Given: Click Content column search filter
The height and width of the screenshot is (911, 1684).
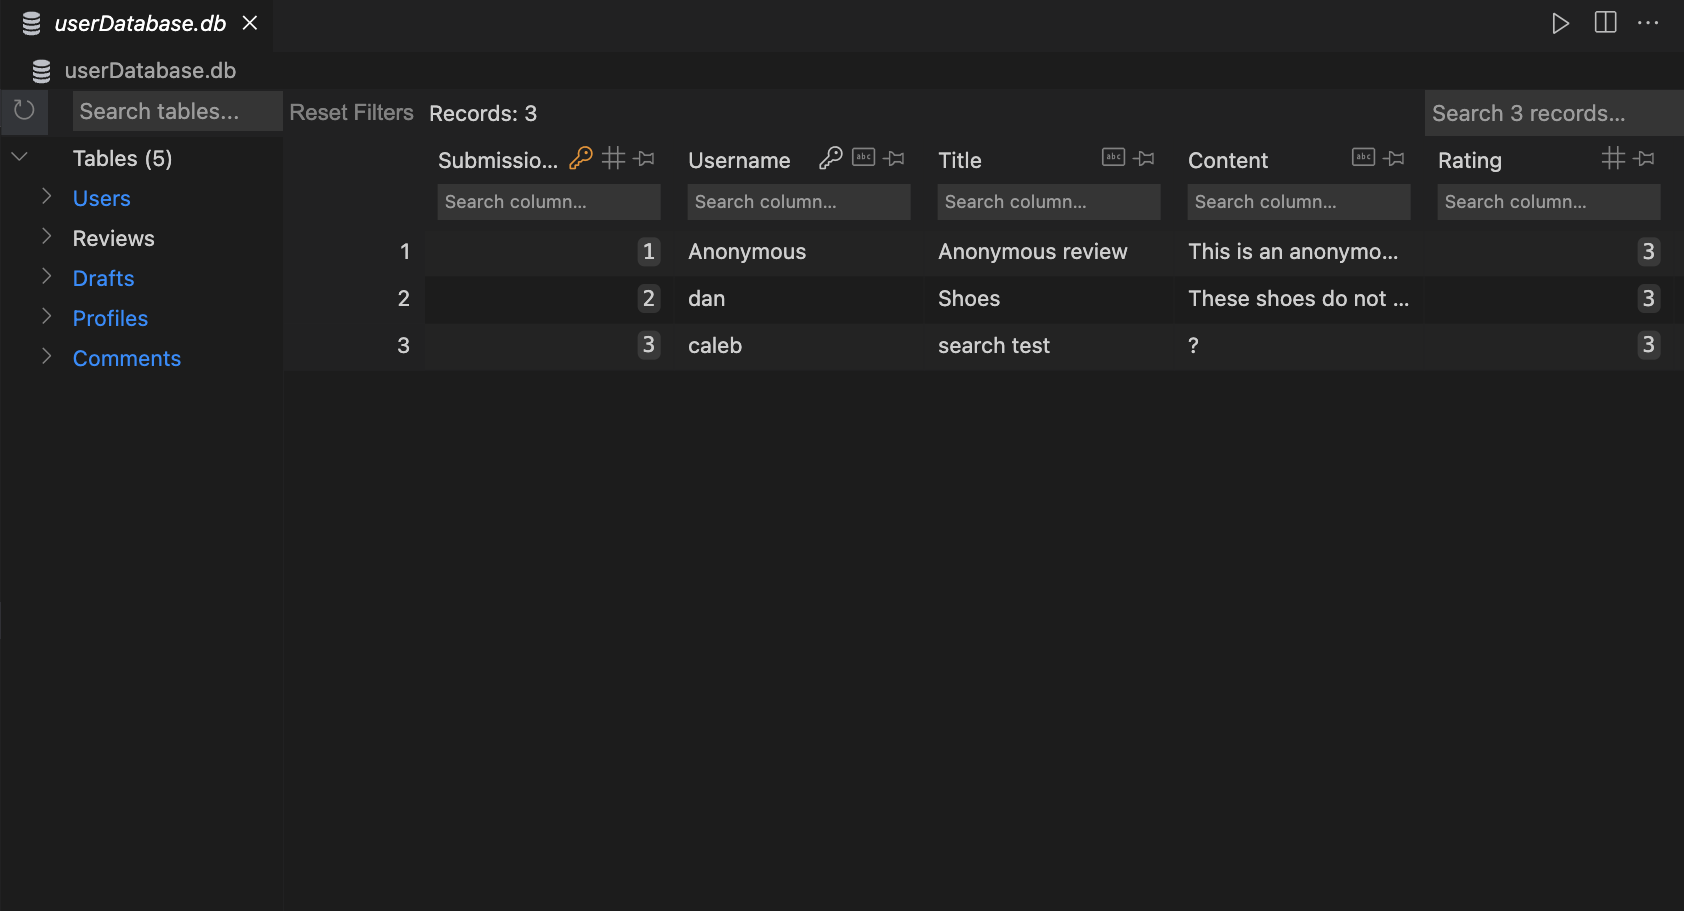Looking at the screenshot, I should click(x=1299, y=201).
